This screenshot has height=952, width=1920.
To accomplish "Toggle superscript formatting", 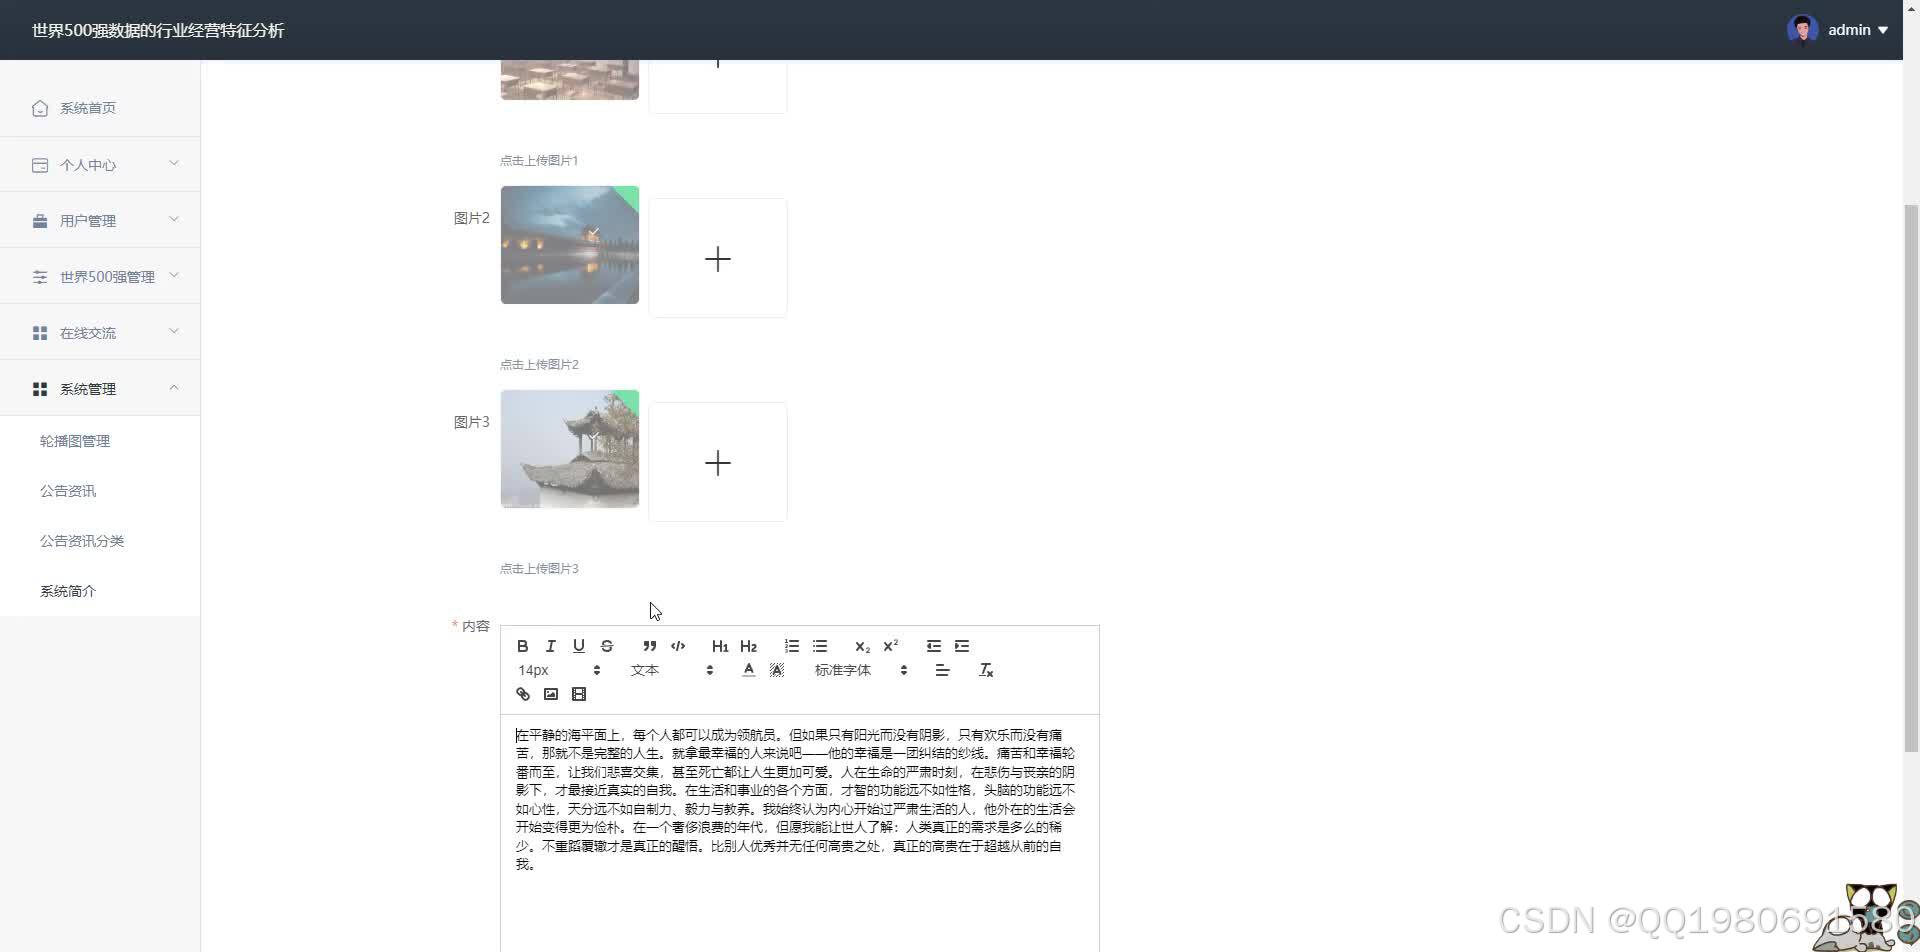I will pyautogui.click(x=889, y=645).
